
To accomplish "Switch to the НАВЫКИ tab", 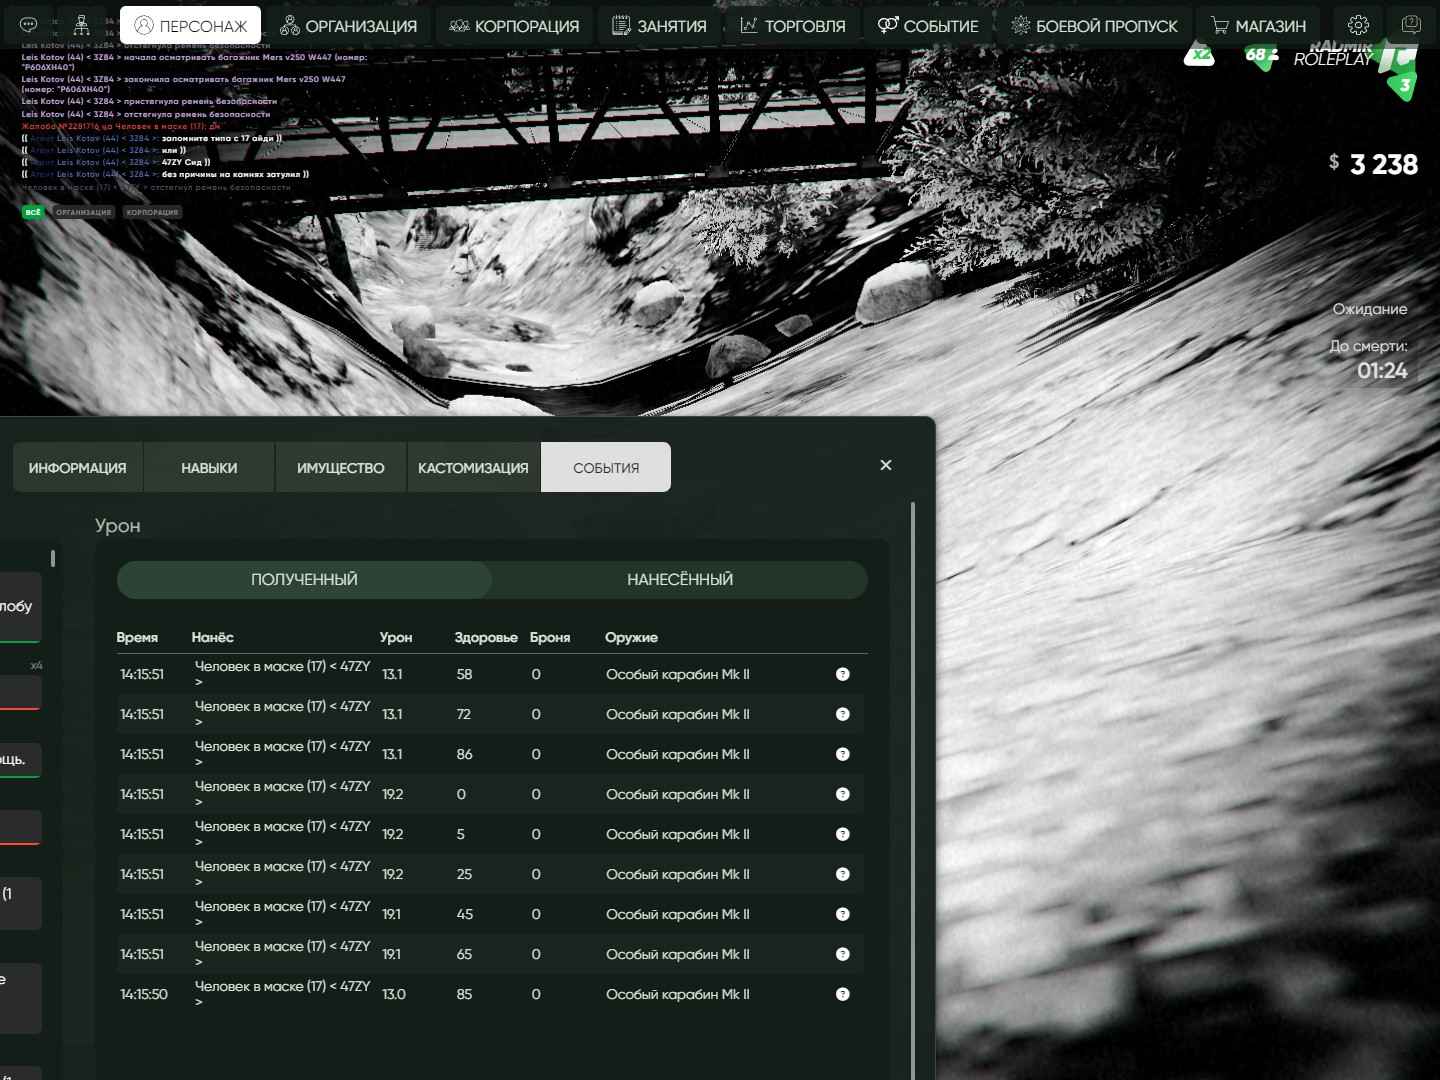I will (209, 468).
